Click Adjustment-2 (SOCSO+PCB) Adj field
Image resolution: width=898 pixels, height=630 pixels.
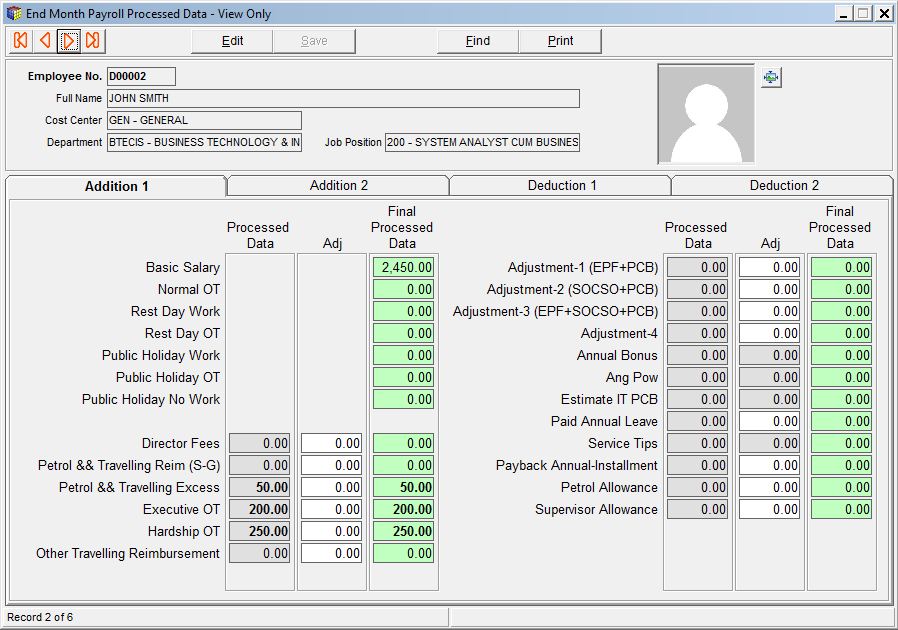coord(769,289)
